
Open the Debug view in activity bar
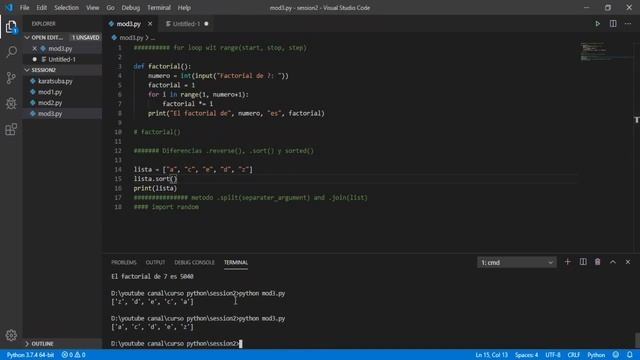pyautogui.click(x=11, y=103)
